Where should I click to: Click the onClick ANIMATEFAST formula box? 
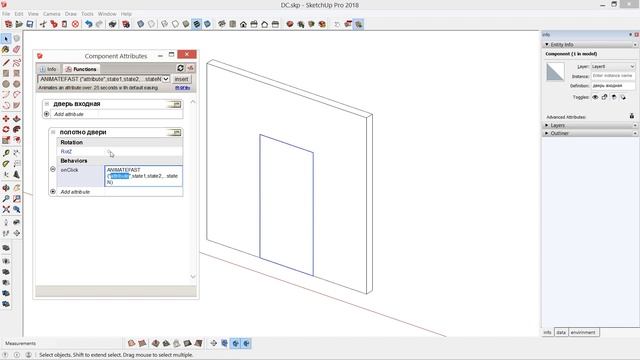point(143,176)
